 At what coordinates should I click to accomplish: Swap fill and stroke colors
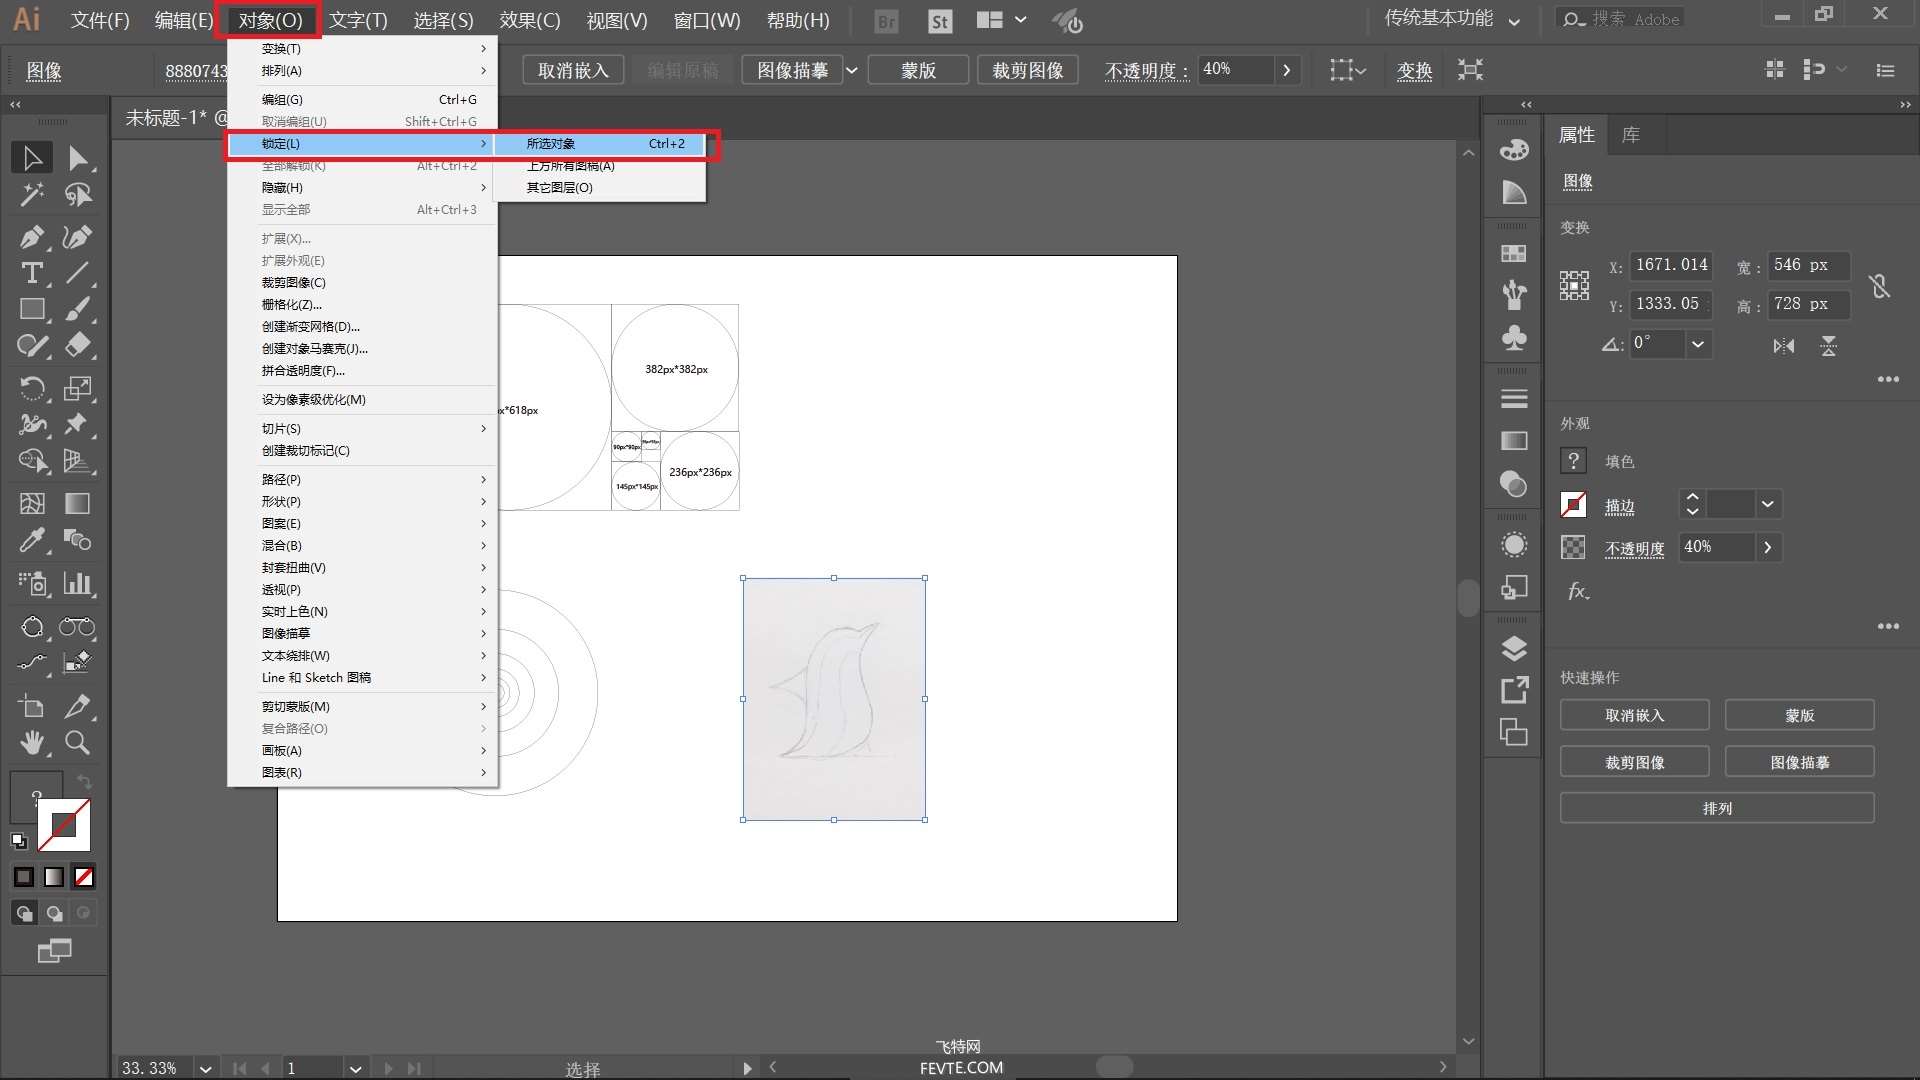pos(84,781)
